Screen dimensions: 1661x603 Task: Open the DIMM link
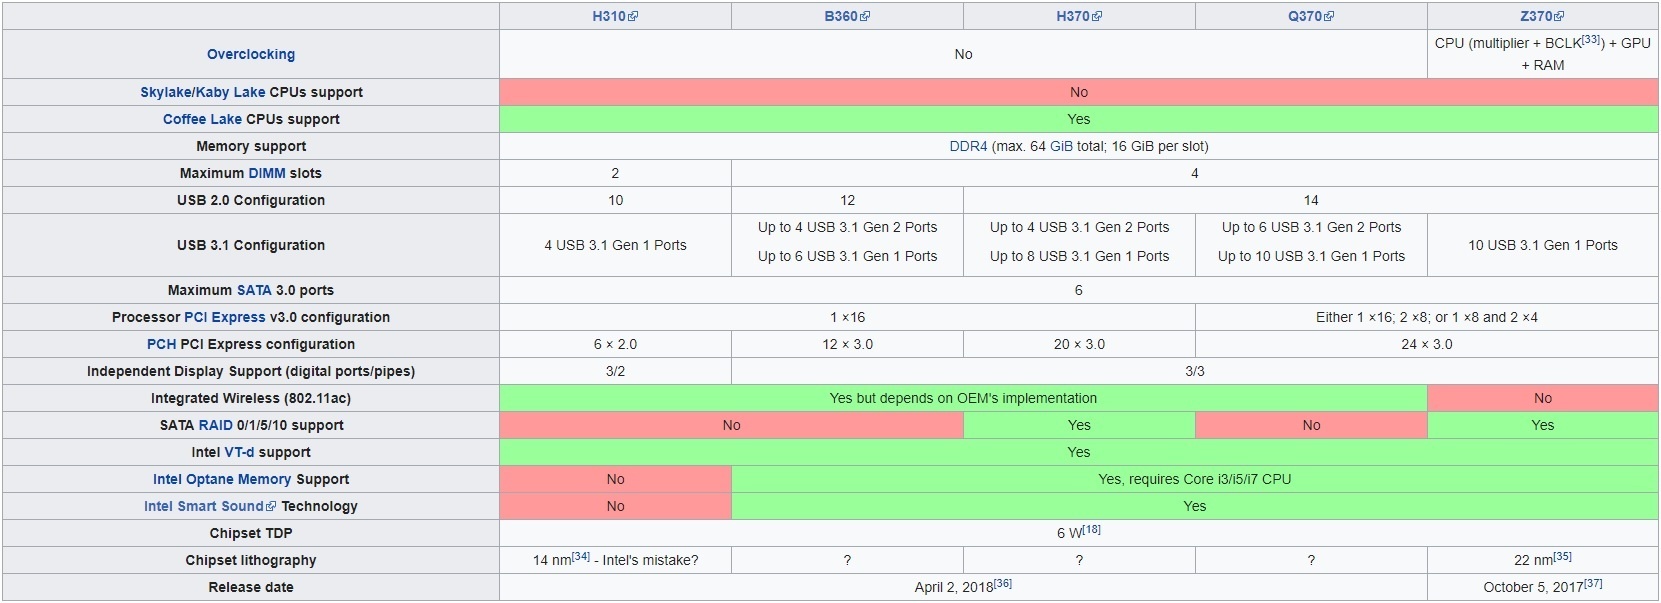point(267,173)
